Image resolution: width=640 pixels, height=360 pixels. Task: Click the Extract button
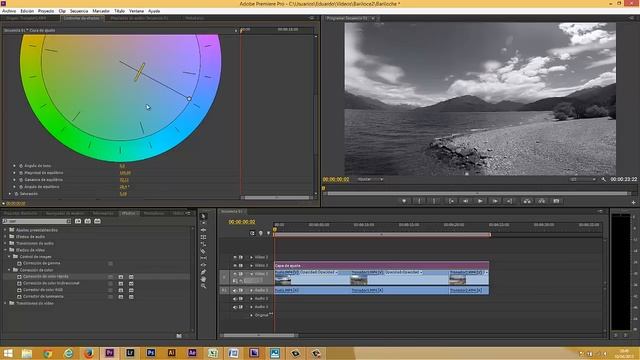coord(542,201)
